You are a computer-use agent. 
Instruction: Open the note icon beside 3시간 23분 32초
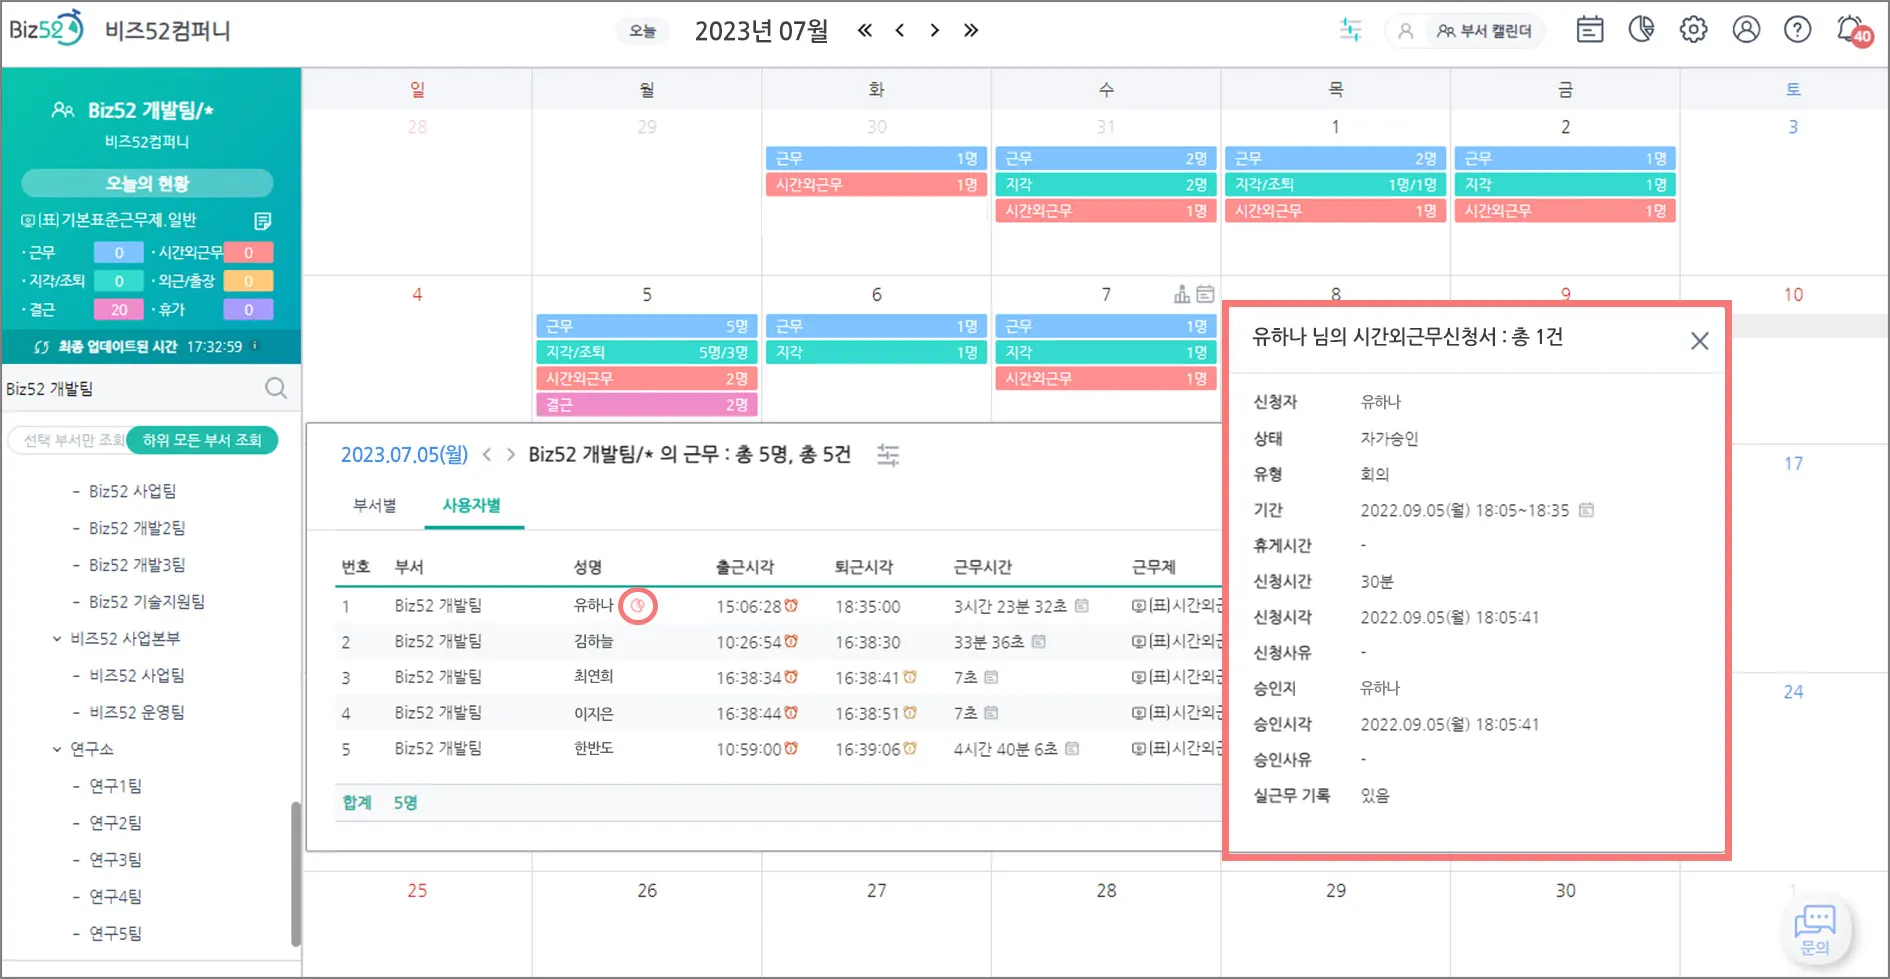point(1082,606)
